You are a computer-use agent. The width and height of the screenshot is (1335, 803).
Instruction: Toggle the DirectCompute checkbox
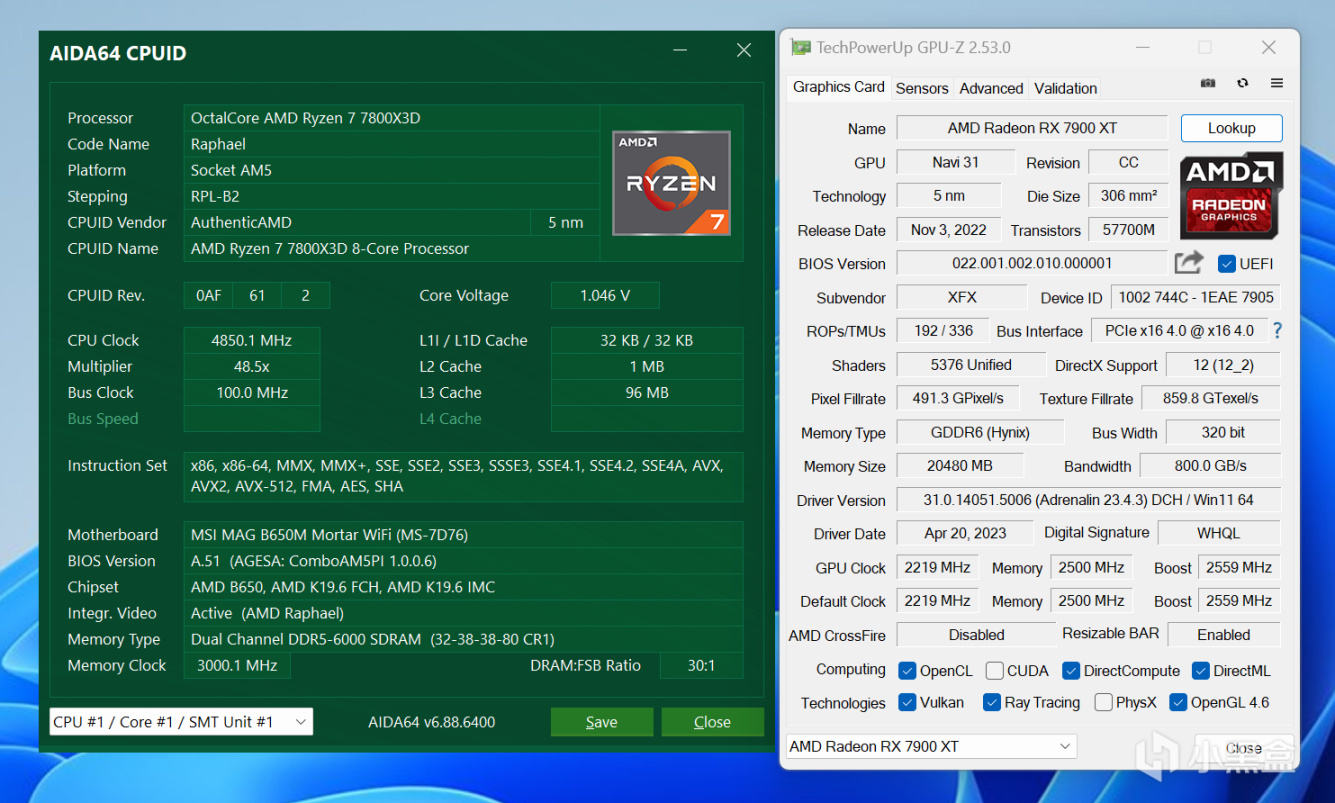click(1070, 671)
